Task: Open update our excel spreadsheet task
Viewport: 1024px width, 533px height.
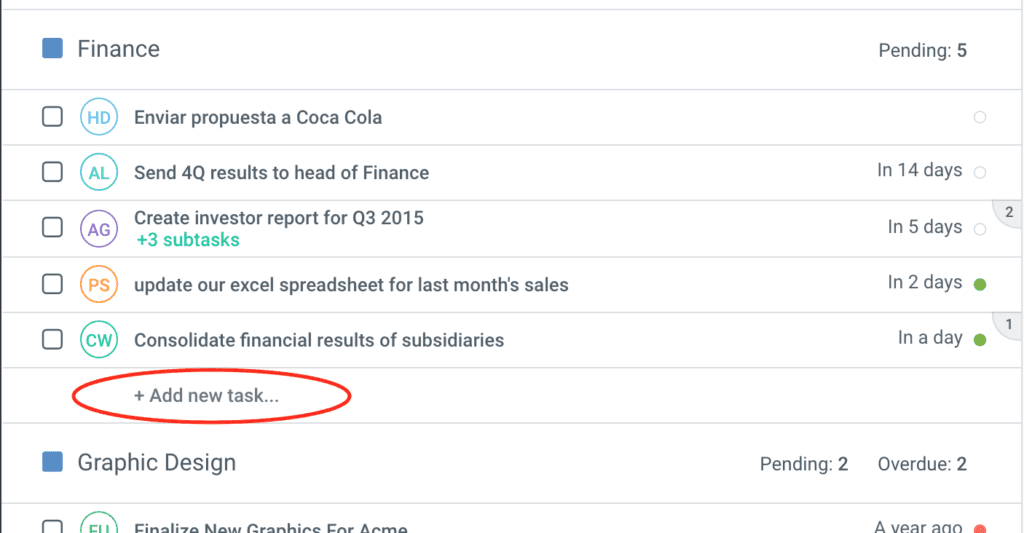Action: pos(351,285)
